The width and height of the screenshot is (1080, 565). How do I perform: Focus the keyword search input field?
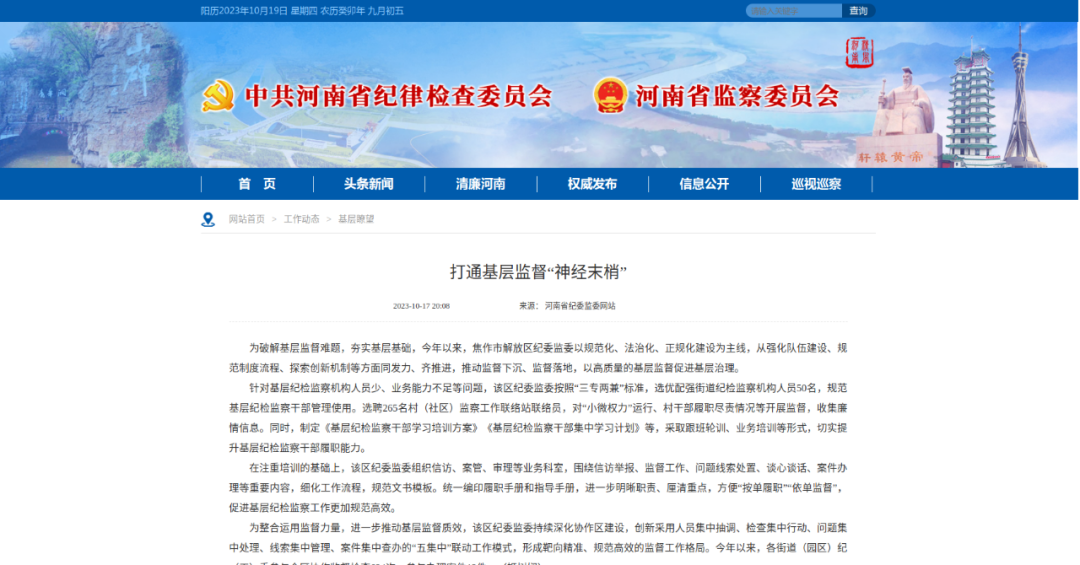coord(794,11)
